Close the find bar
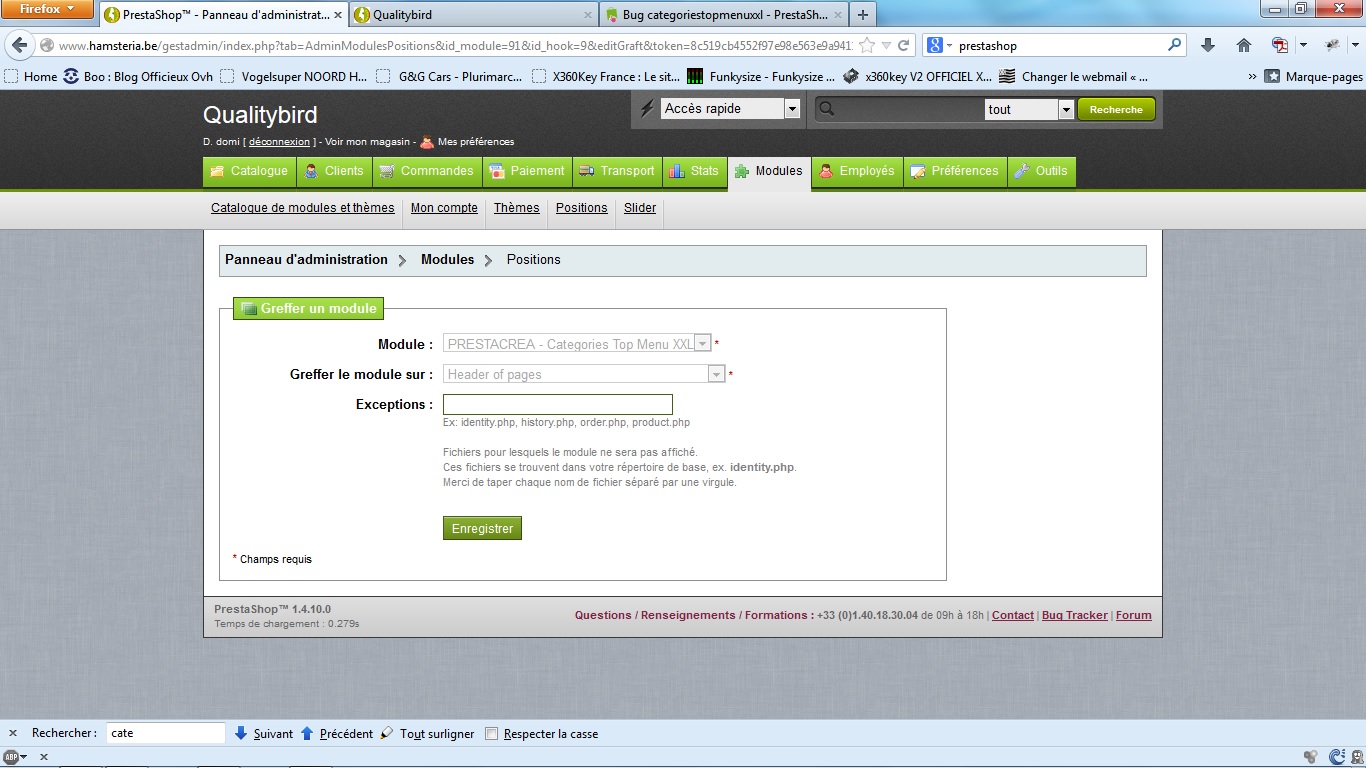1366x768 pixels. 13,733
